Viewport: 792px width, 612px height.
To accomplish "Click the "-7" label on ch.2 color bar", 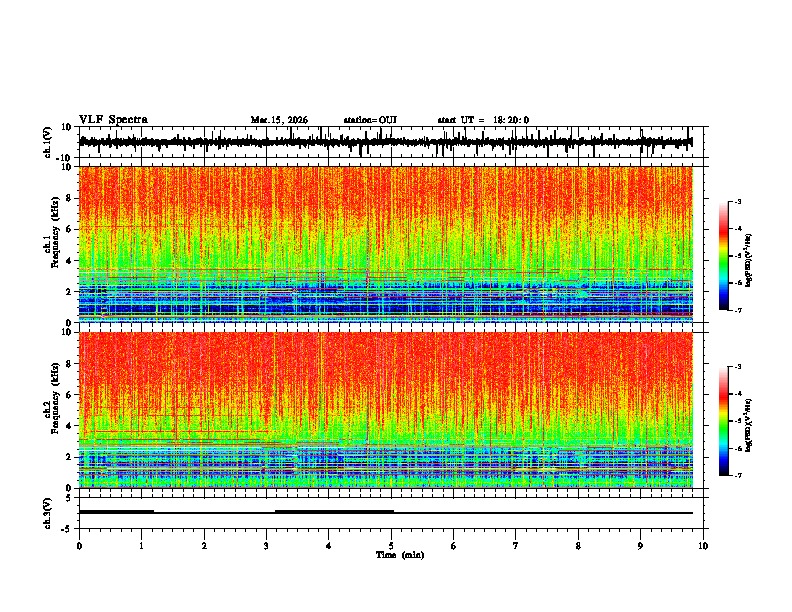I will click(x=737, y=475).
